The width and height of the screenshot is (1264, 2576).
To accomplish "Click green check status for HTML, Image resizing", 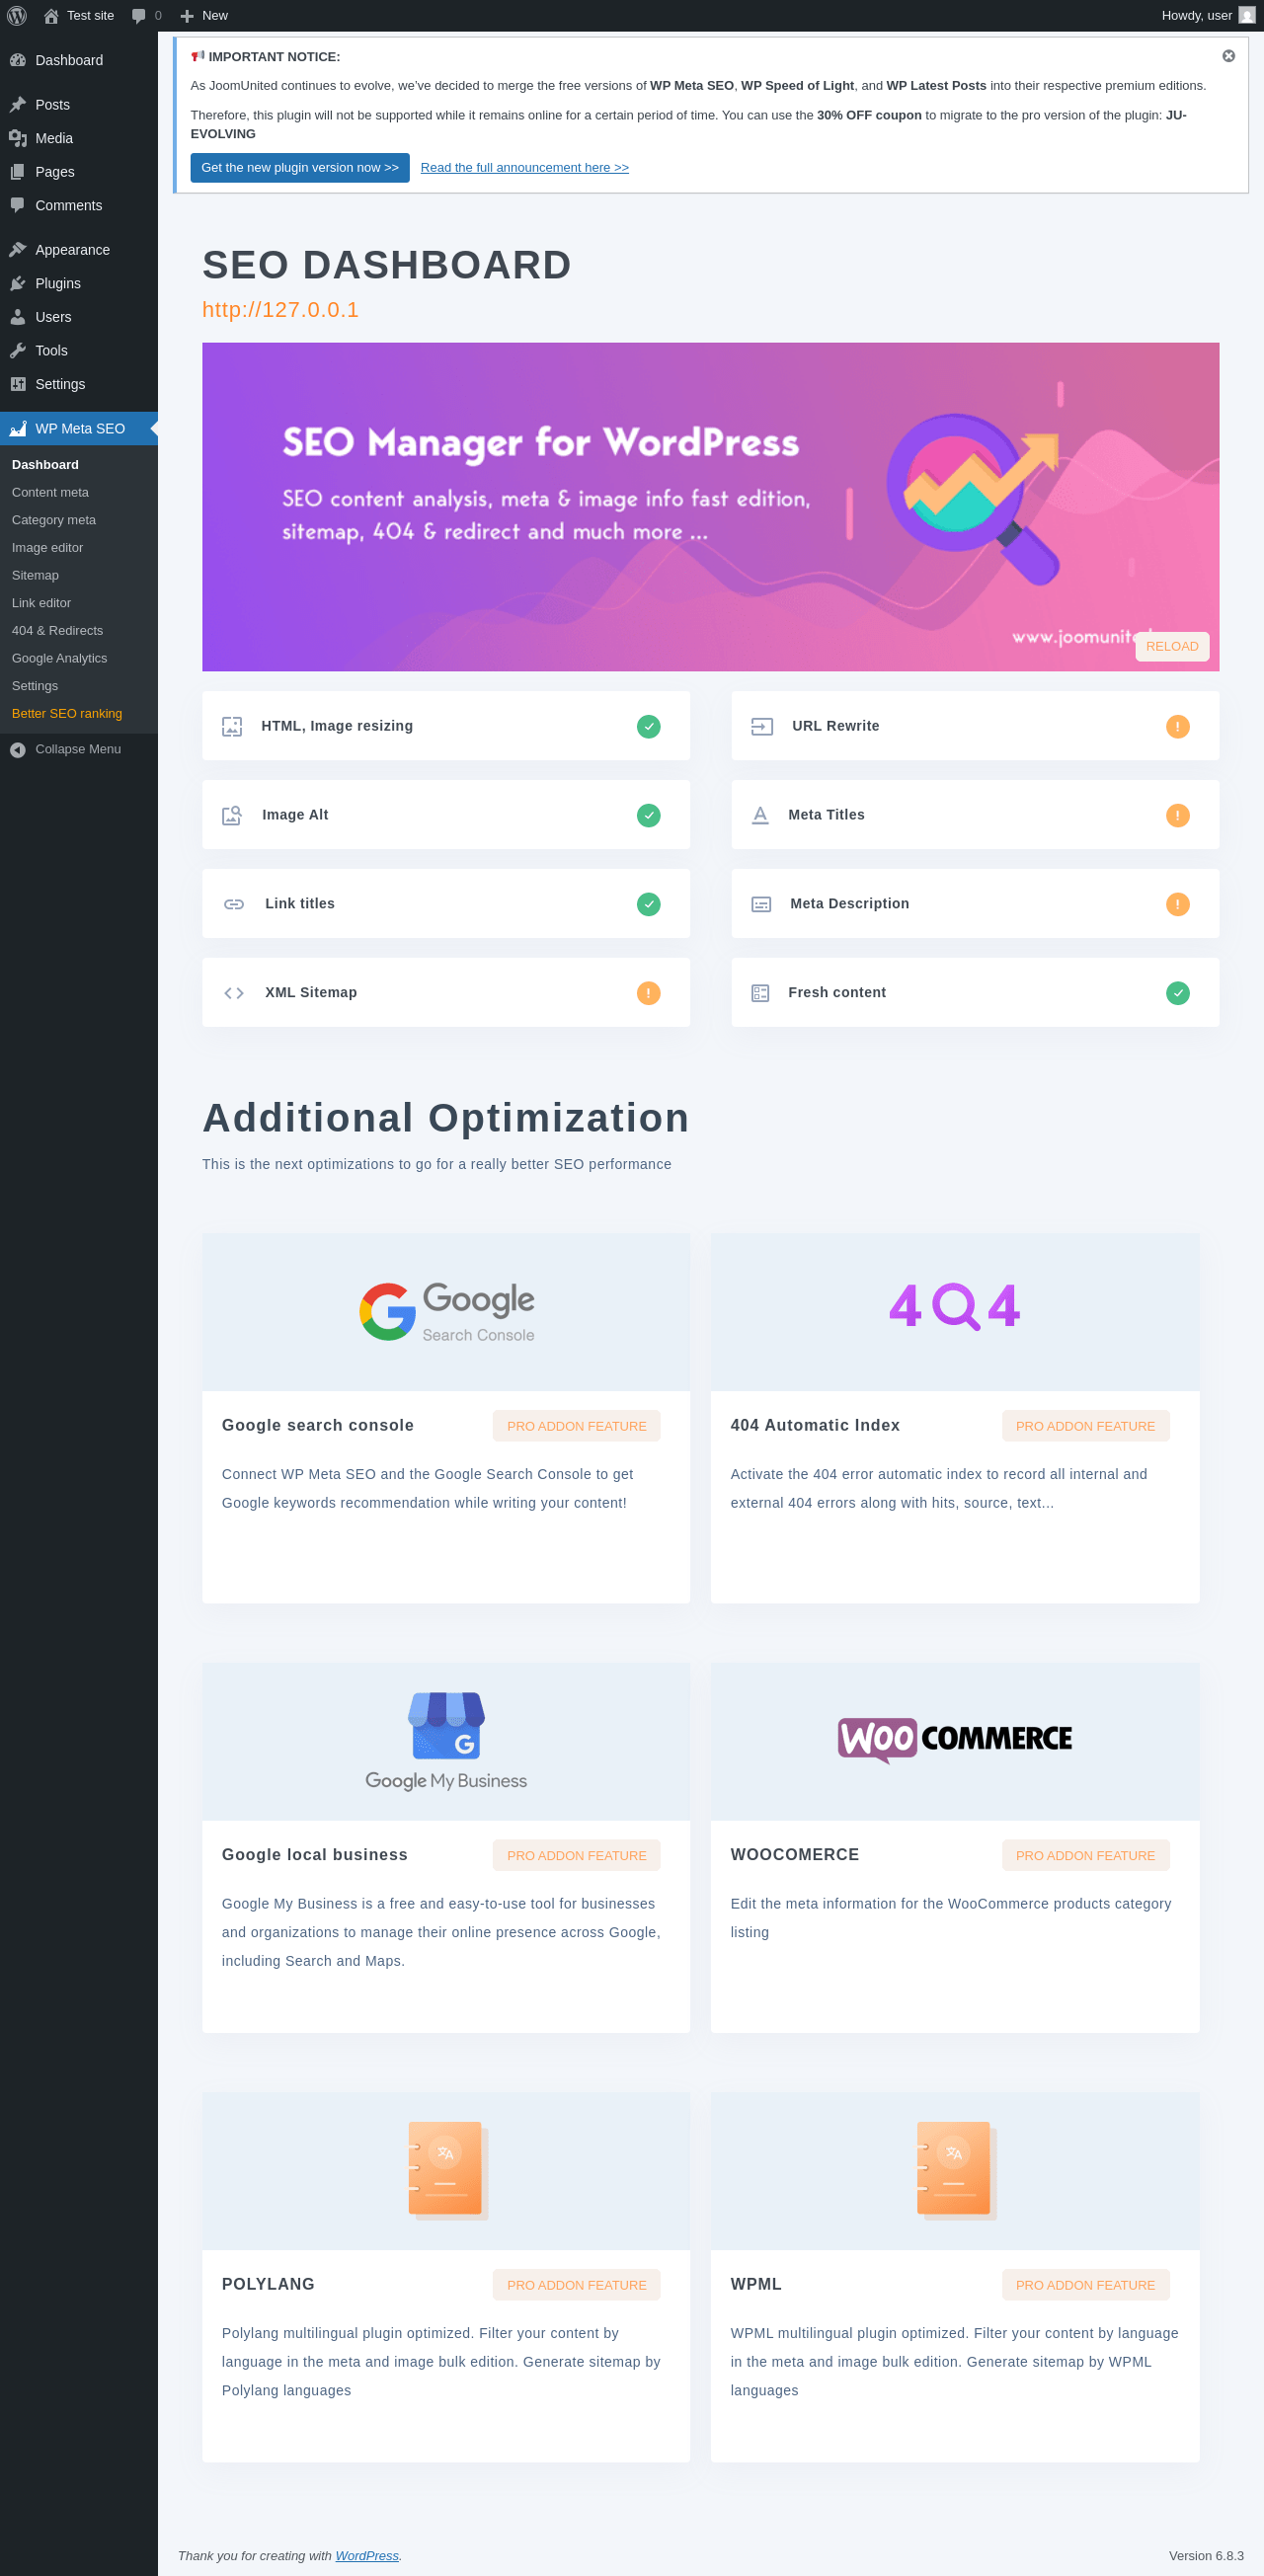I will pos(648,727).
